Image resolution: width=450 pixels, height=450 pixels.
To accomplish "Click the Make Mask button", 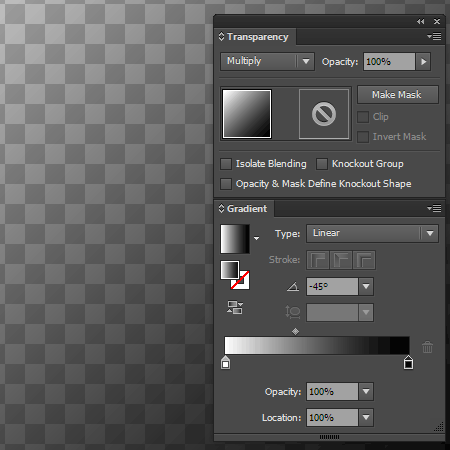I will [x=398, y=95].
